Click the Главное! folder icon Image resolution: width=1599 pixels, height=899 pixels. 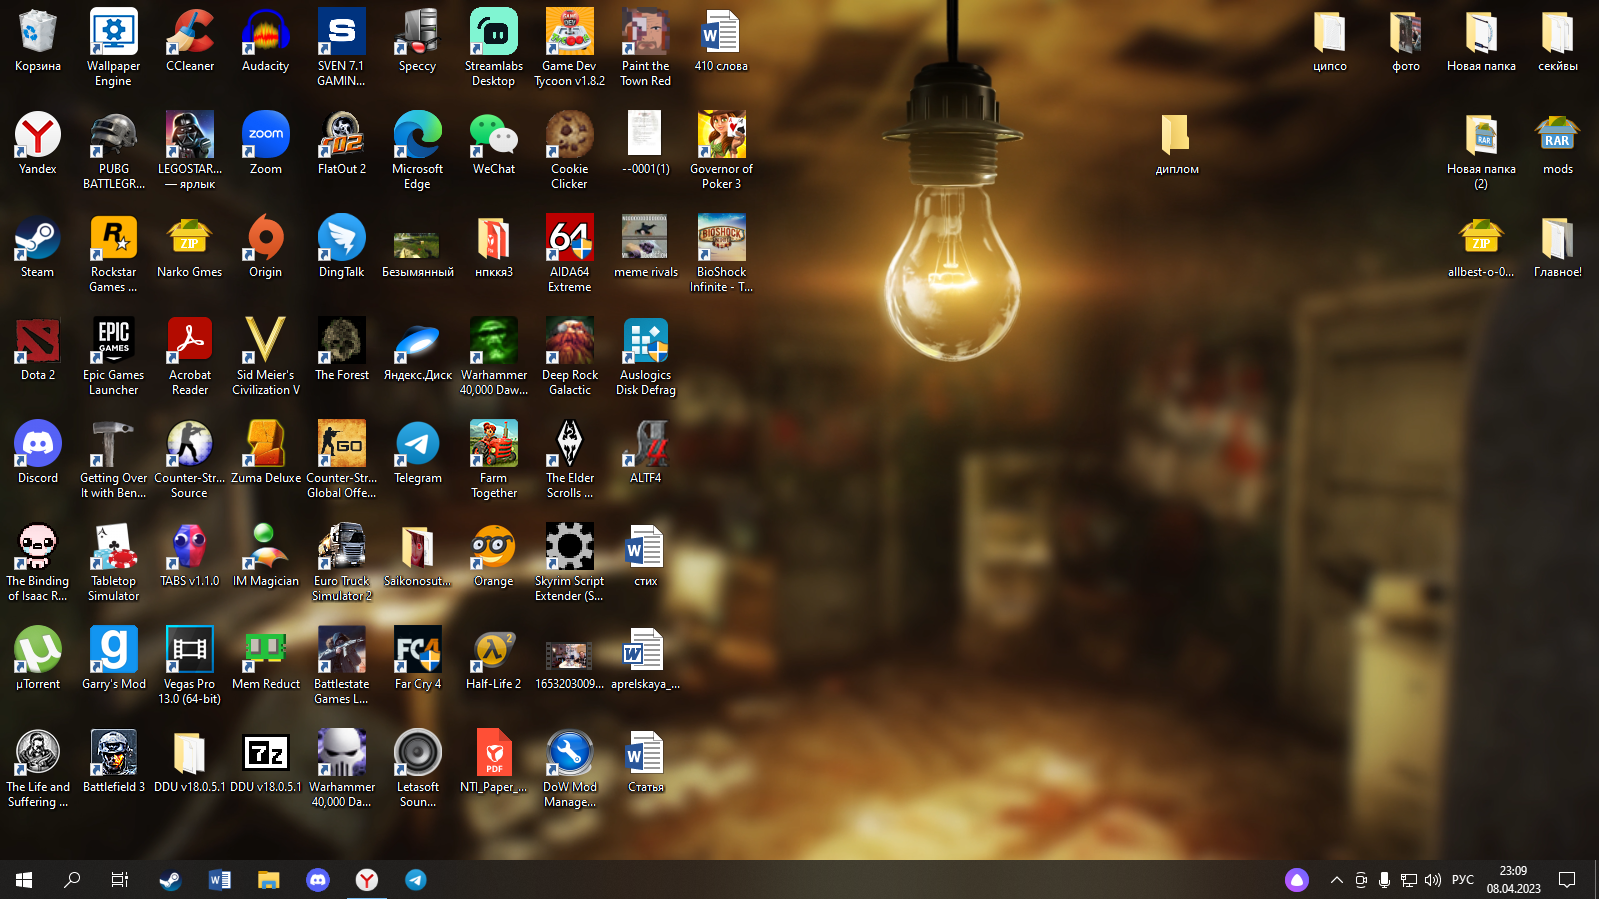point(1558,246)
